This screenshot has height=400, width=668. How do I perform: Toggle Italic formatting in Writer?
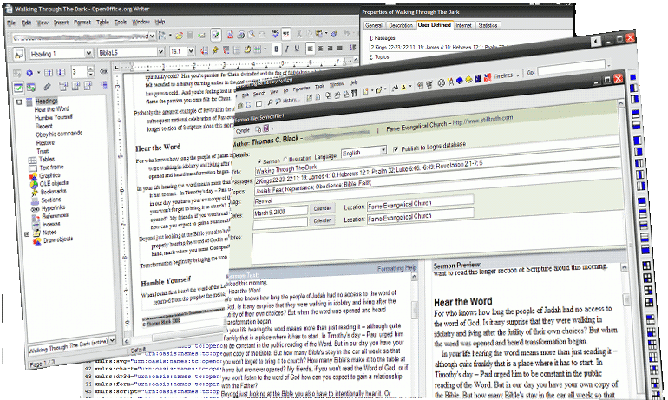click(x=287, y=49)
